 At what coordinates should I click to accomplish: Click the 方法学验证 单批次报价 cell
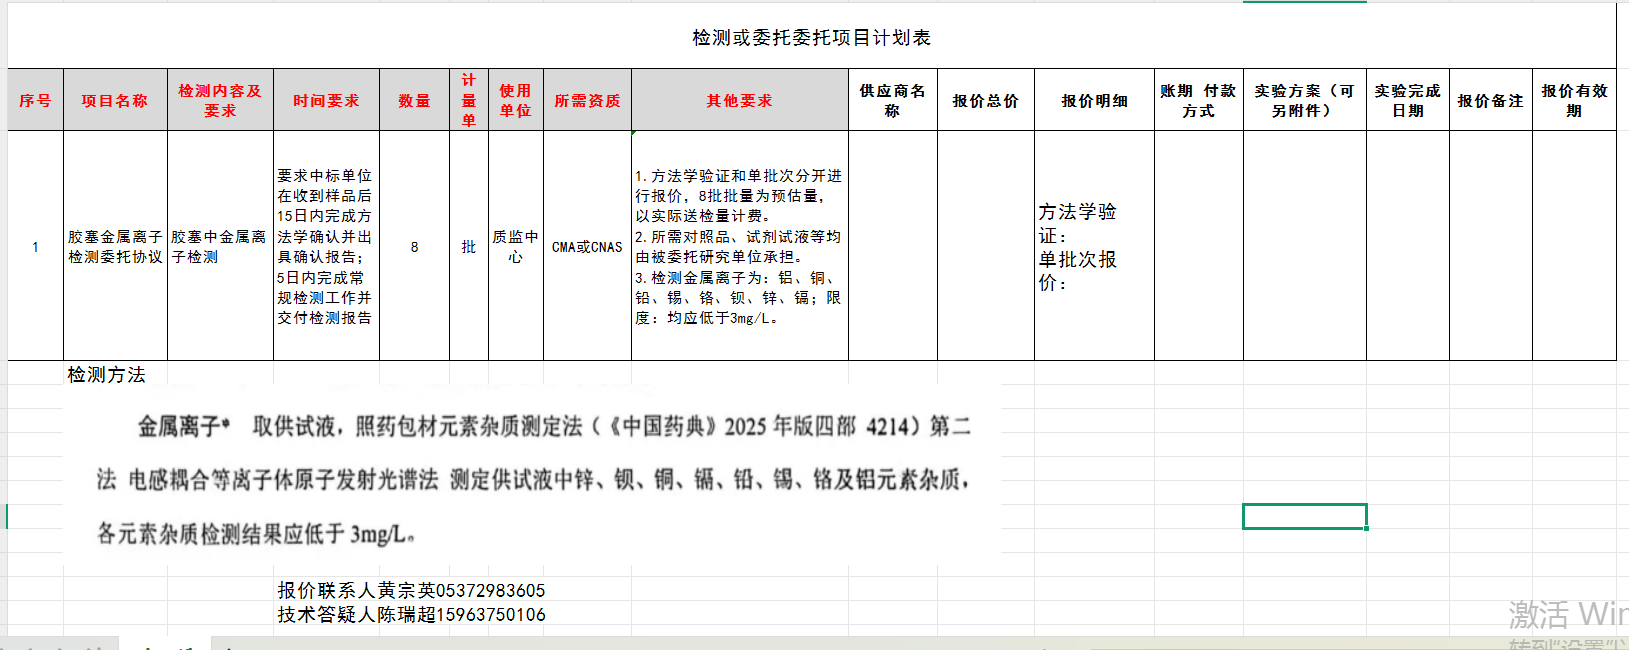tap(1093, 247)
